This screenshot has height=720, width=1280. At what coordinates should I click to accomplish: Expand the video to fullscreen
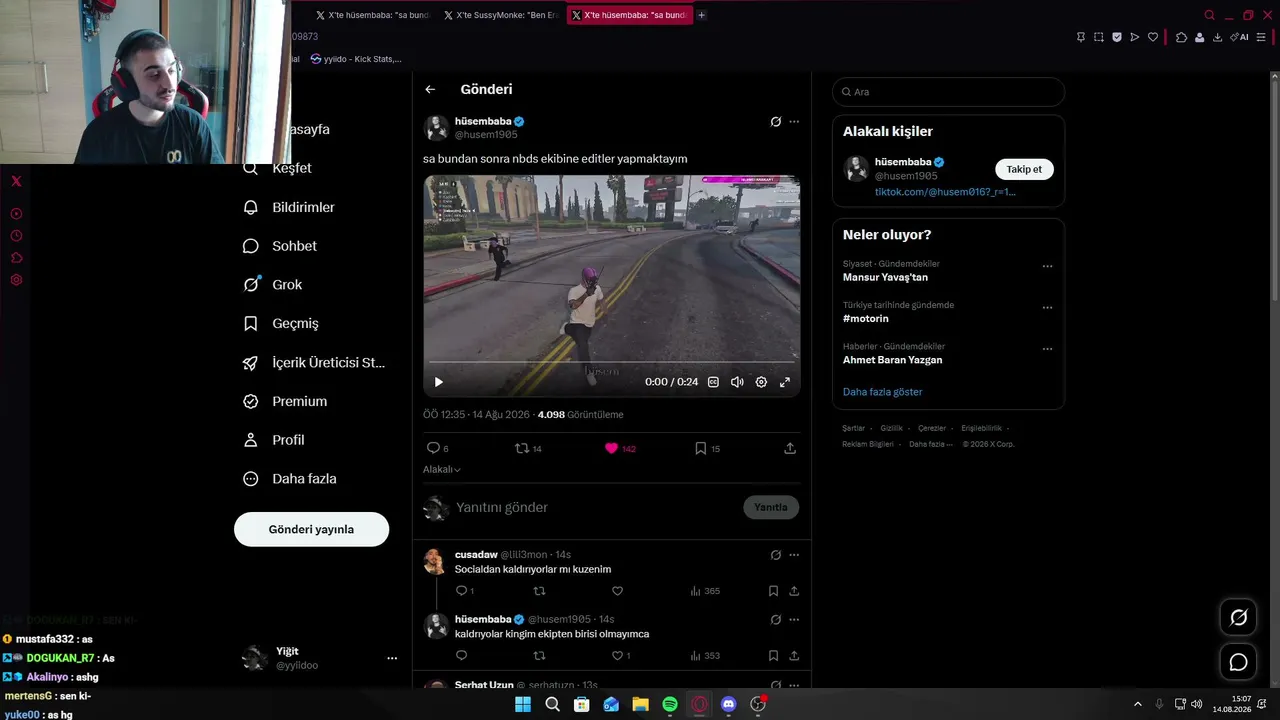coord(785,382)
